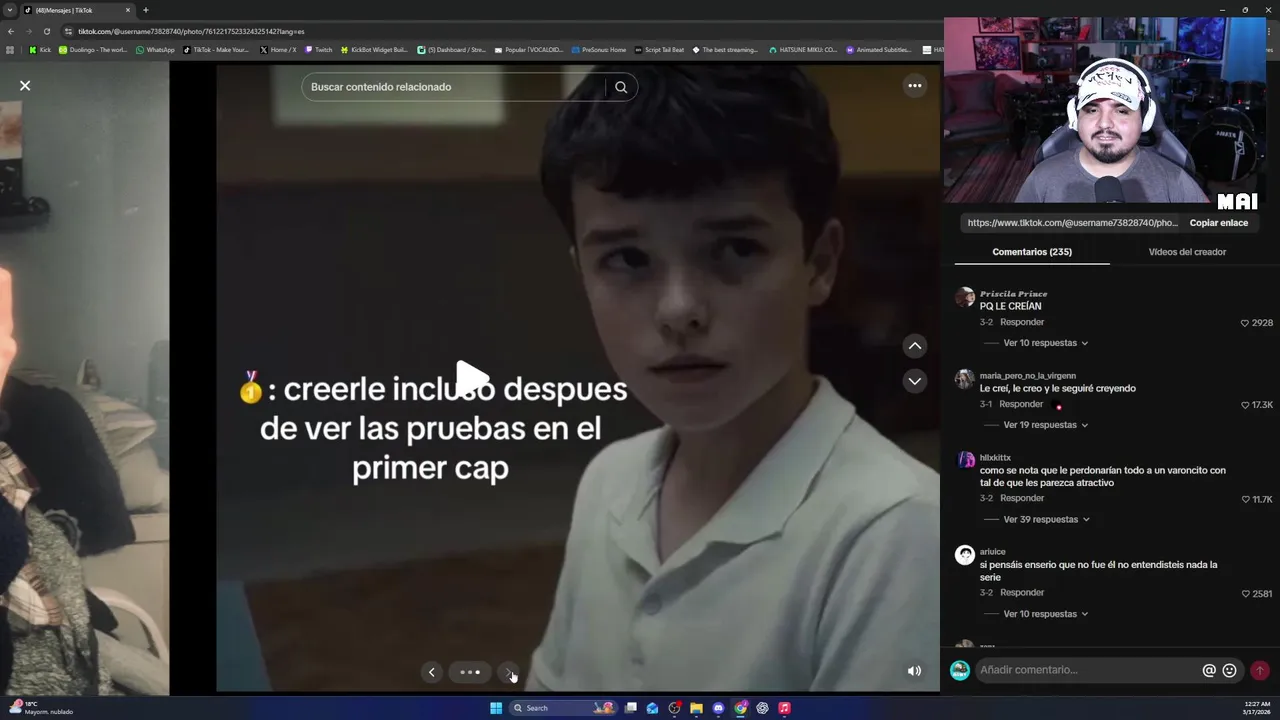
Task: Open OBS Studio from taskbar
Action: point(675,708)
